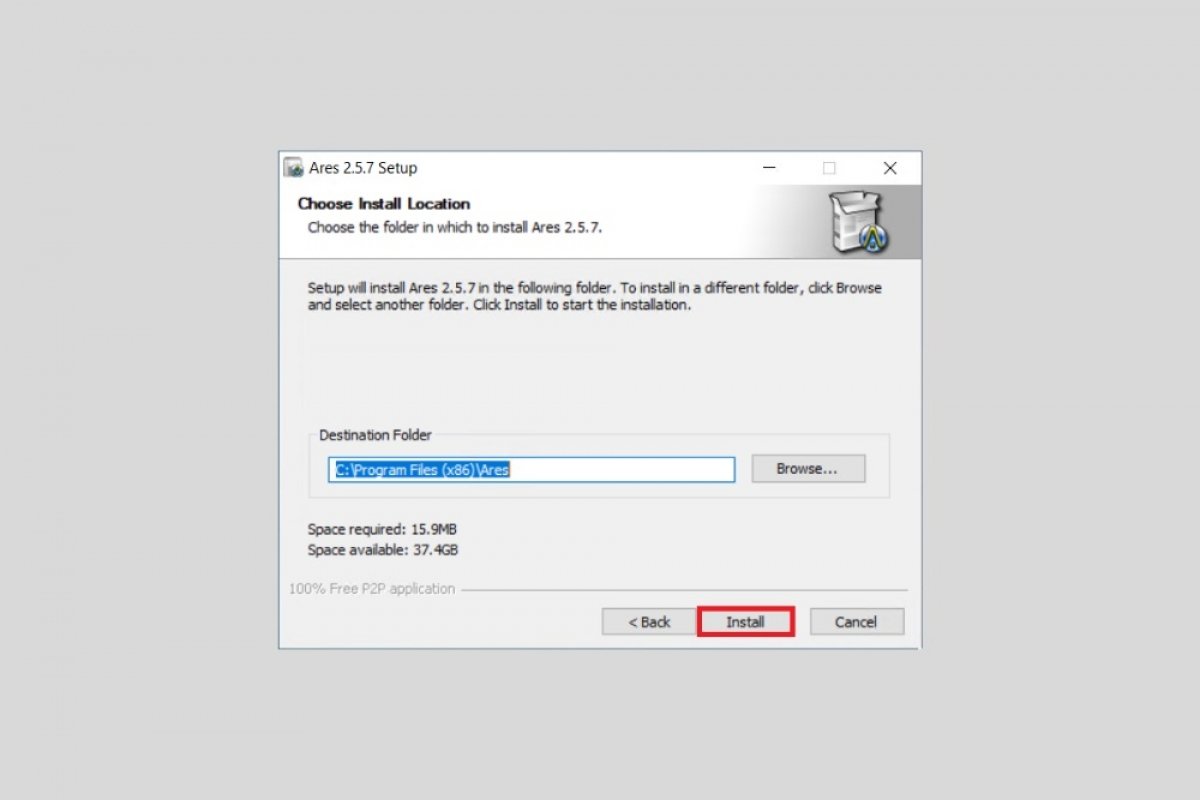Minimize the Ares 2.5.7 Setup window

point(768,168)
